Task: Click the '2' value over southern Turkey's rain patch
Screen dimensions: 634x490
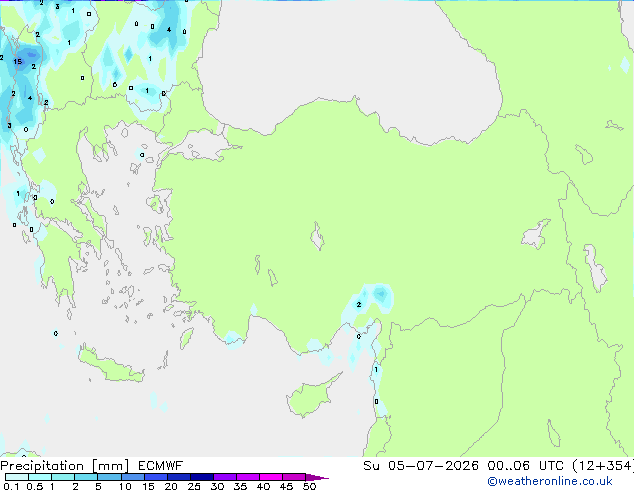Action: tap(359, 304)
